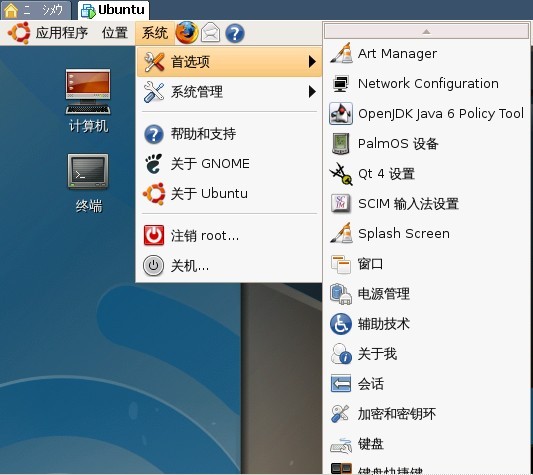Open SCIM 输入法设置

pos(426,204)
